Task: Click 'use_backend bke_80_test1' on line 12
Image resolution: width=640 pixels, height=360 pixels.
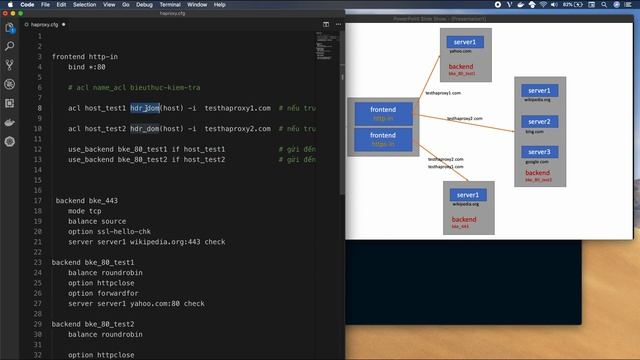Action: pyautogui.click(x=118, y=149)
